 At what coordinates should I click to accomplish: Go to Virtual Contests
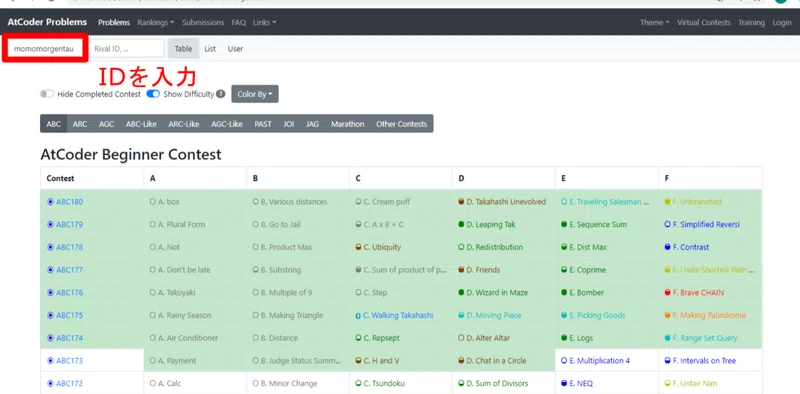tap(704, 22)
